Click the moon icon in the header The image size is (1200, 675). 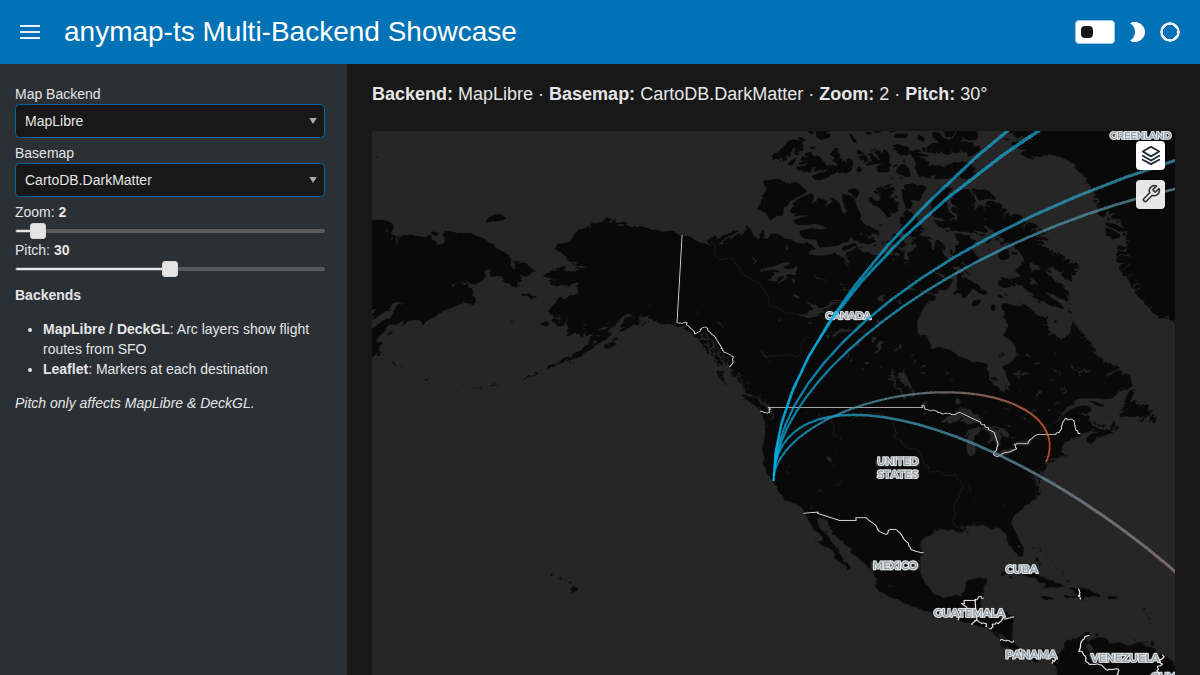pos(1136,32)
